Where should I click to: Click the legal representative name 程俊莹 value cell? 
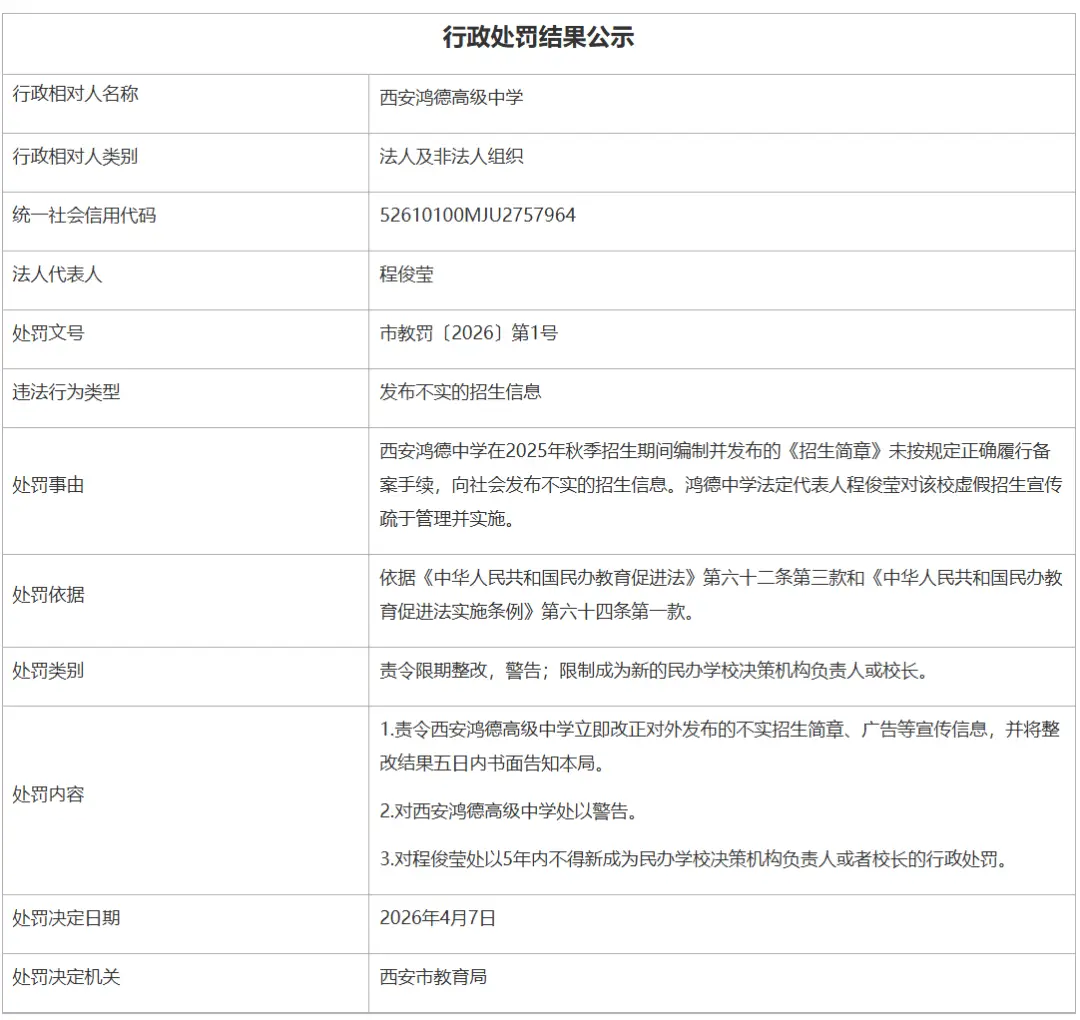click(406, 275)
